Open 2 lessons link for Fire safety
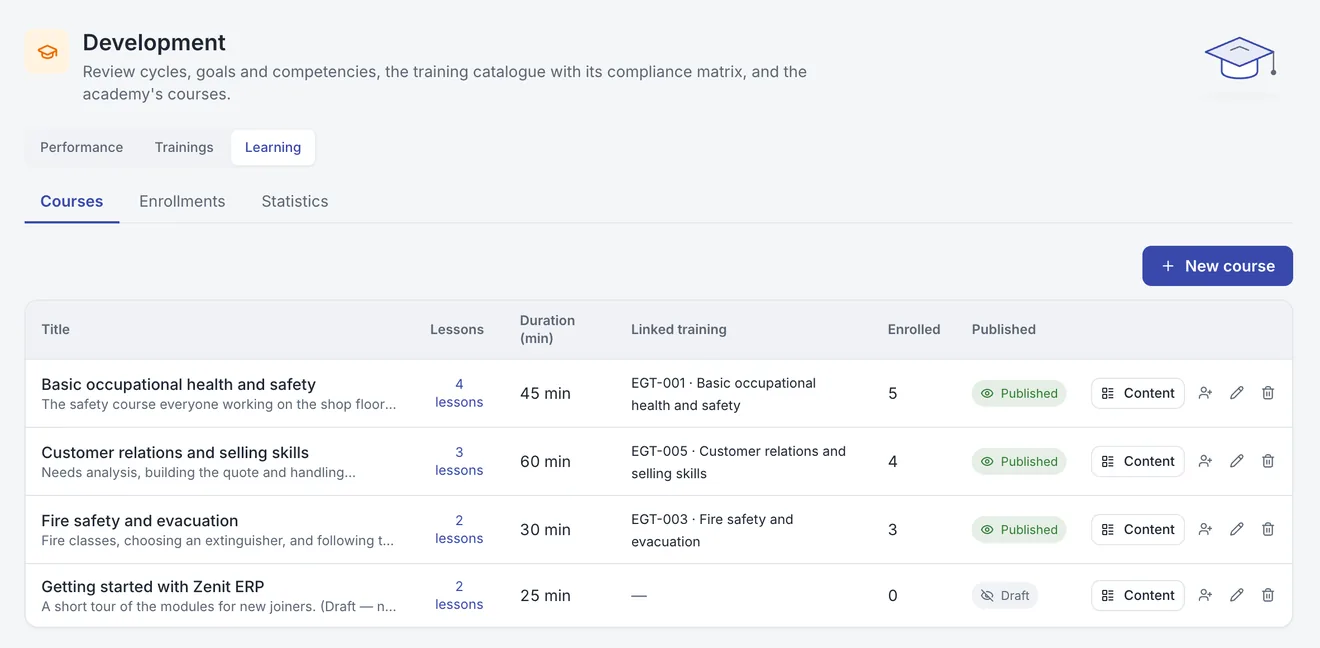Viewport: 1320px width, 648px height. click(459, 529)
